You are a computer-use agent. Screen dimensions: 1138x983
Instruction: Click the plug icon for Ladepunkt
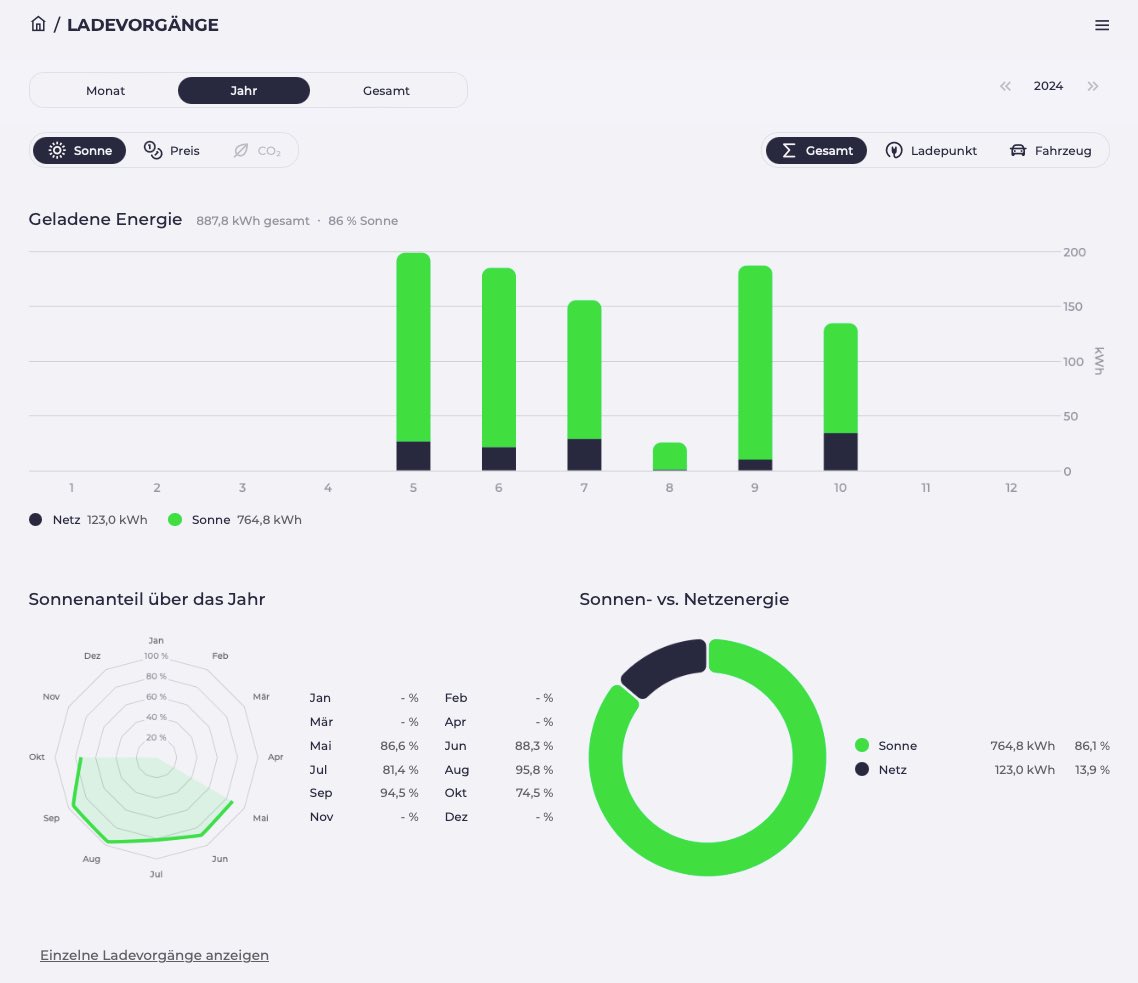coord(894,150)
